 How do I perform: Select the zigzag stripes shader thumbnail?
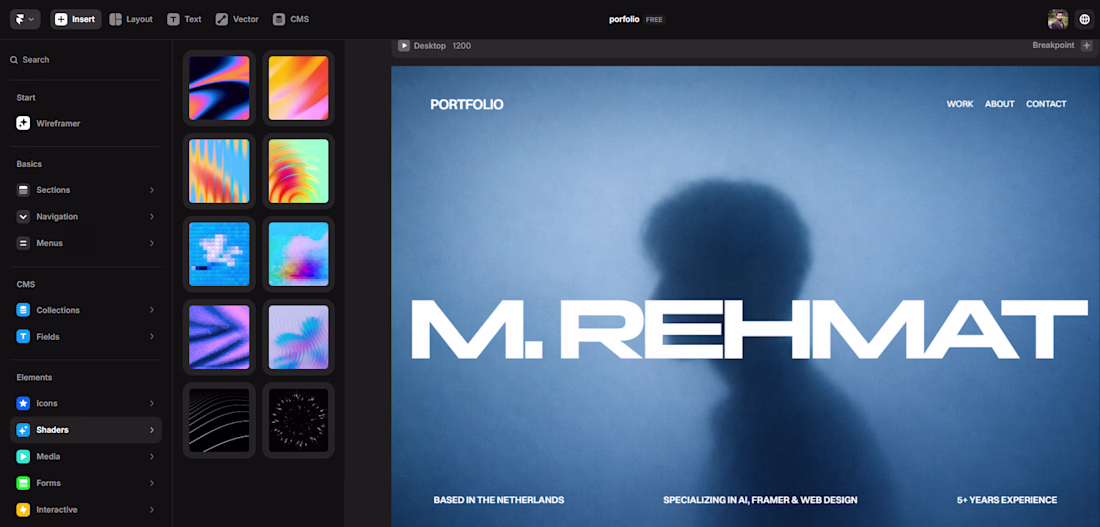[219, 171]
